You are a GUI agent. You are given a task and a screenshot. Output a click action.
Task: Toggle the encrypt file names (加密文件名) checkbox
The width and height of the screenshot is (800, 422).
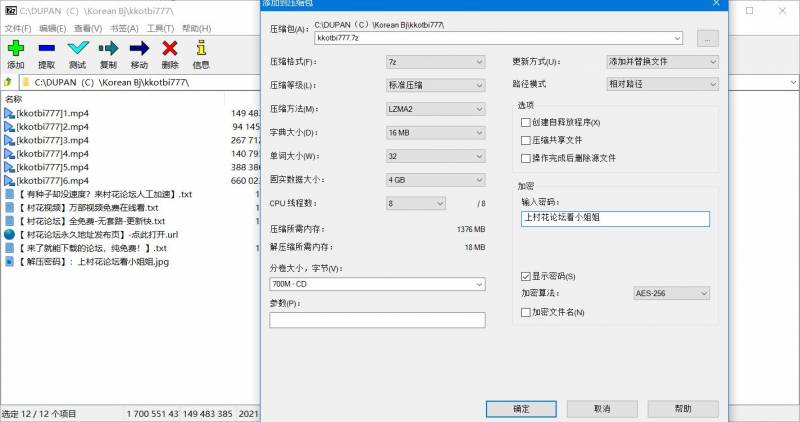click(x=526, y=313)
